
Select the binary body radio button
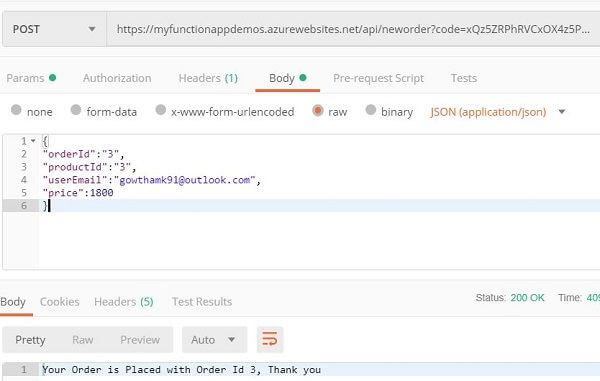(x=370, y=110)
